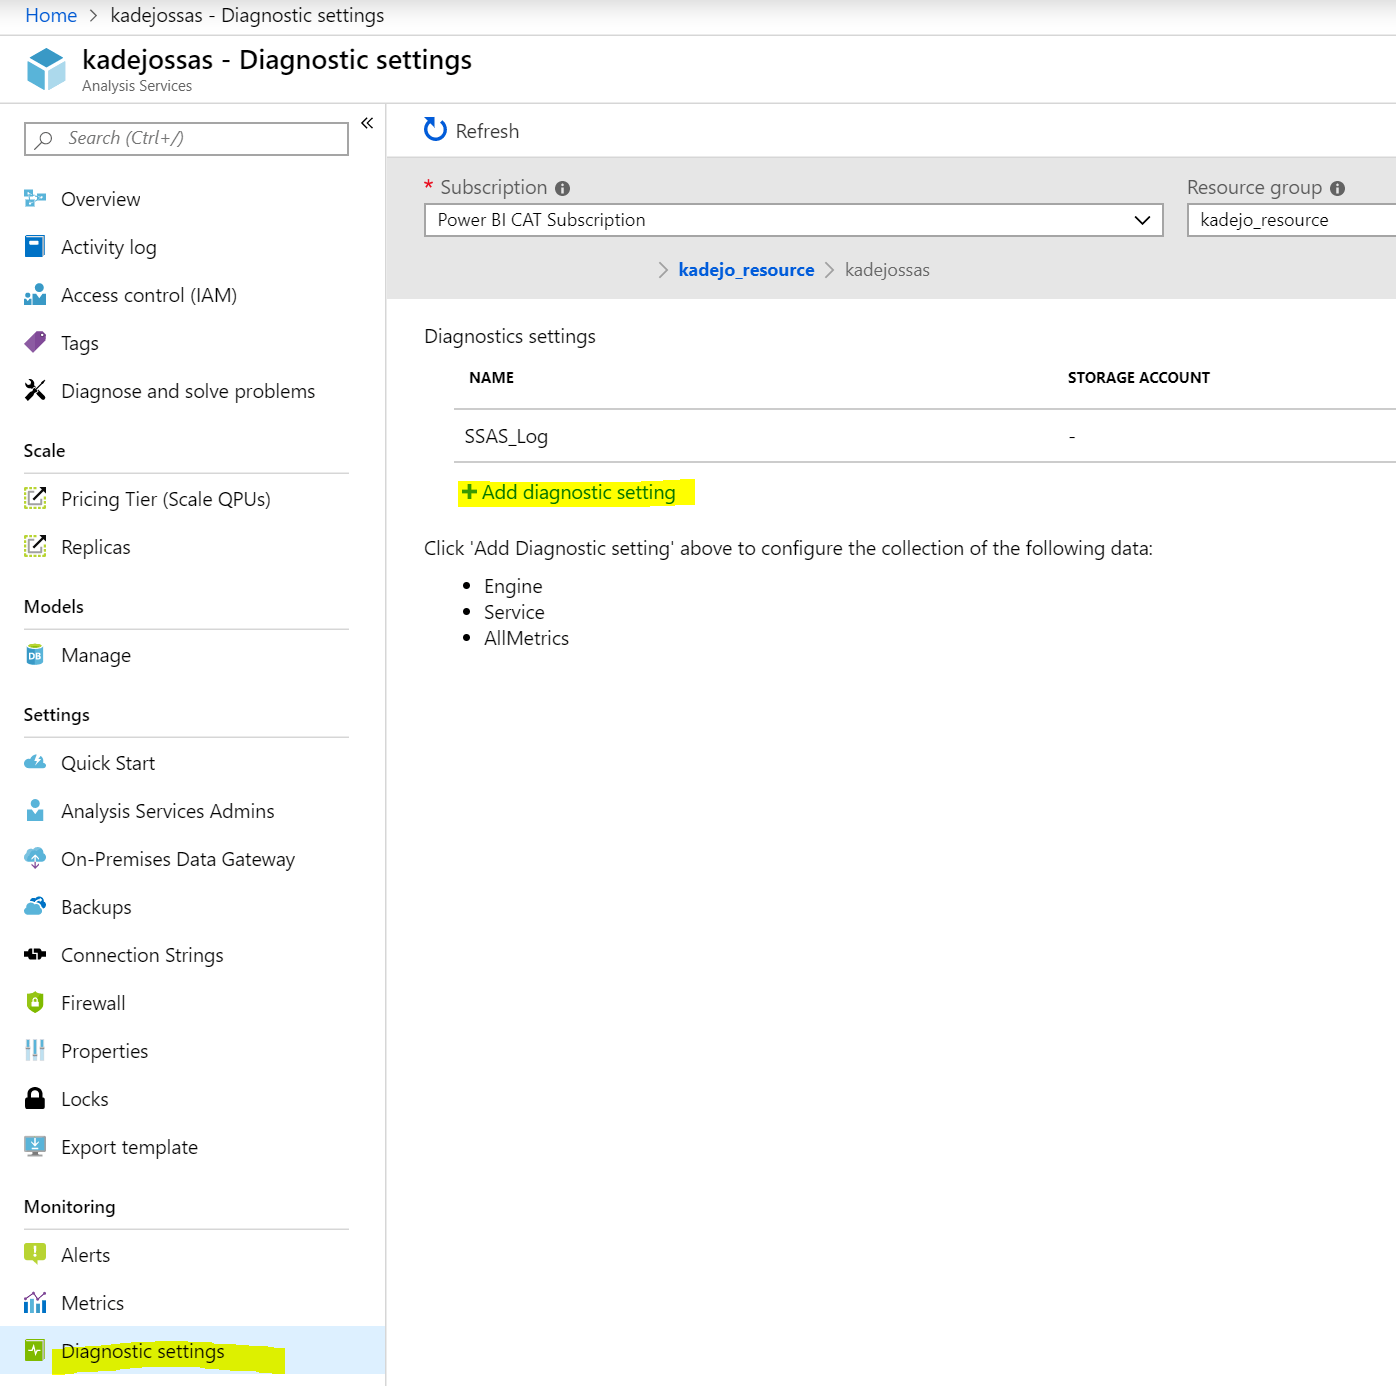The height and width of the screenshot is (1386, 1396).
Task: Click the On-Premises Data Gateway icon
Action: 35,858
